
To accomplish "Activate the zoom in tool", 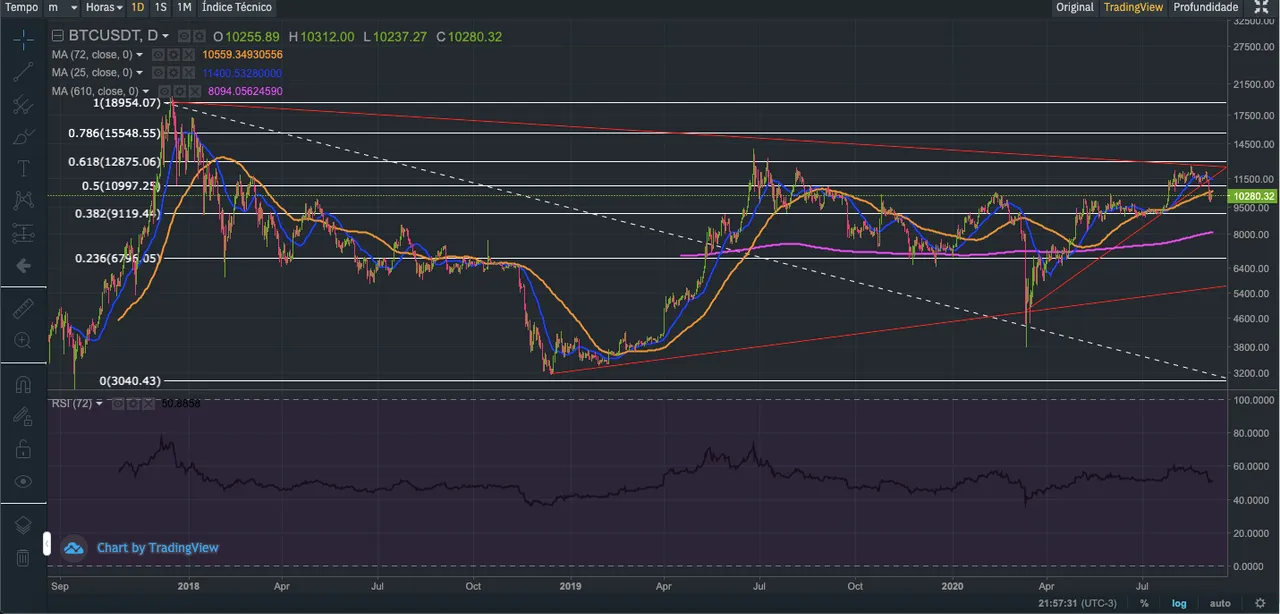I will point(23,341).
